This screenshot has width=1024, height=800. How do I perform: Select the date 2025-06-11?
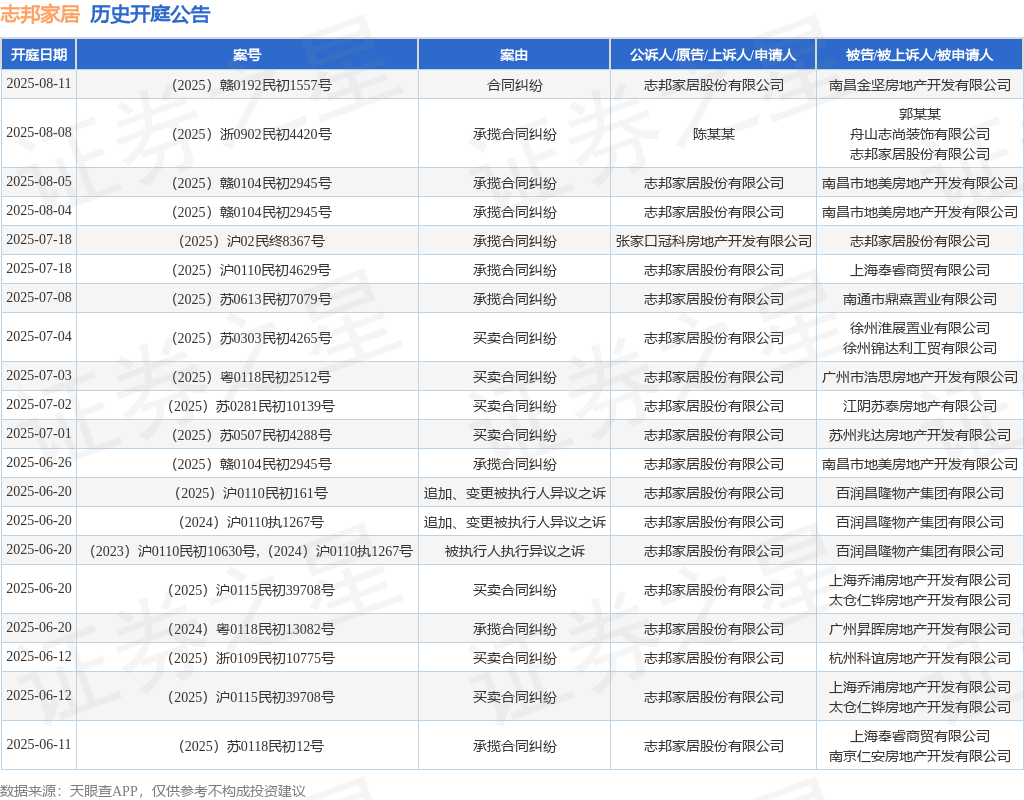(x=39, y=744)
